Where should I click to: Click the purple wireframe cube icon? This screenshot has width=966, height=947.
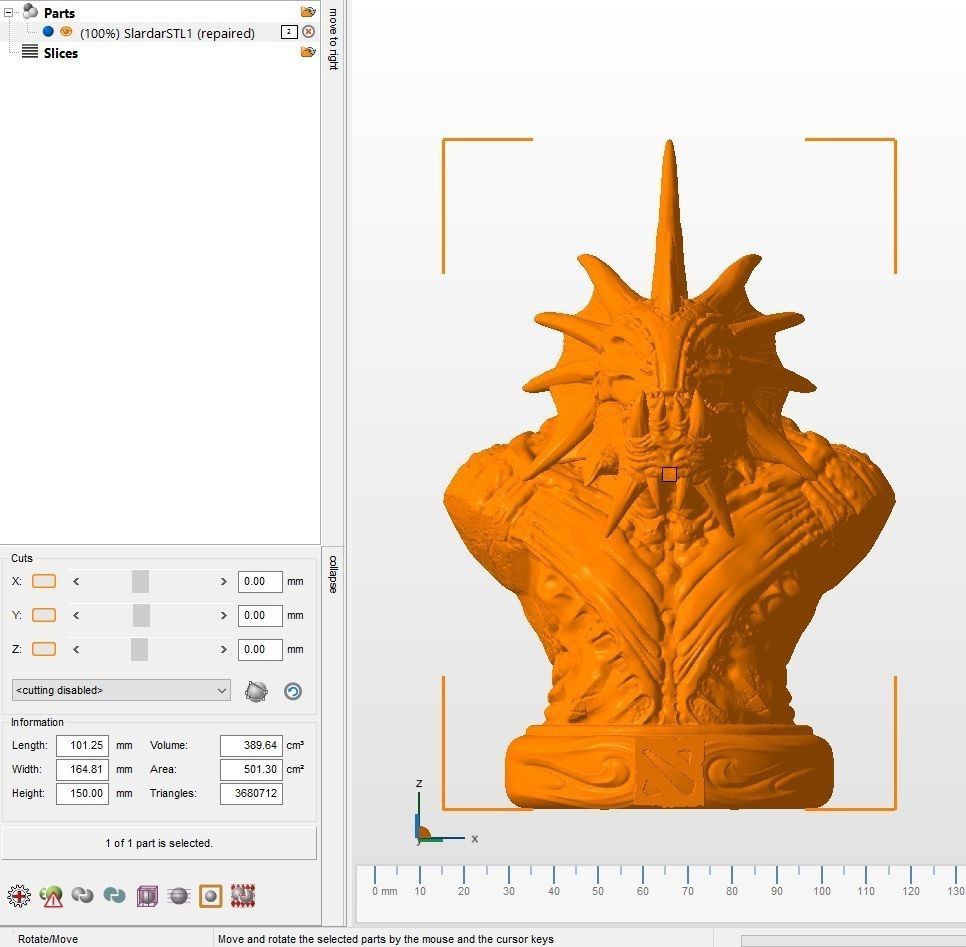point(147,896)
